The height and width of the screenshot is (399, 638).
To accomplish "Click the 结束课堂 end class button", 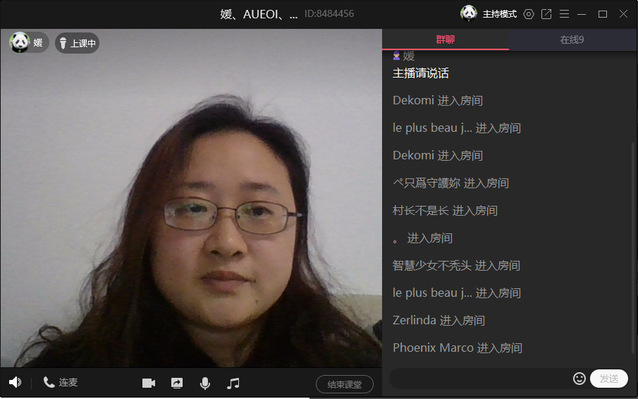I will pos(345,384).
